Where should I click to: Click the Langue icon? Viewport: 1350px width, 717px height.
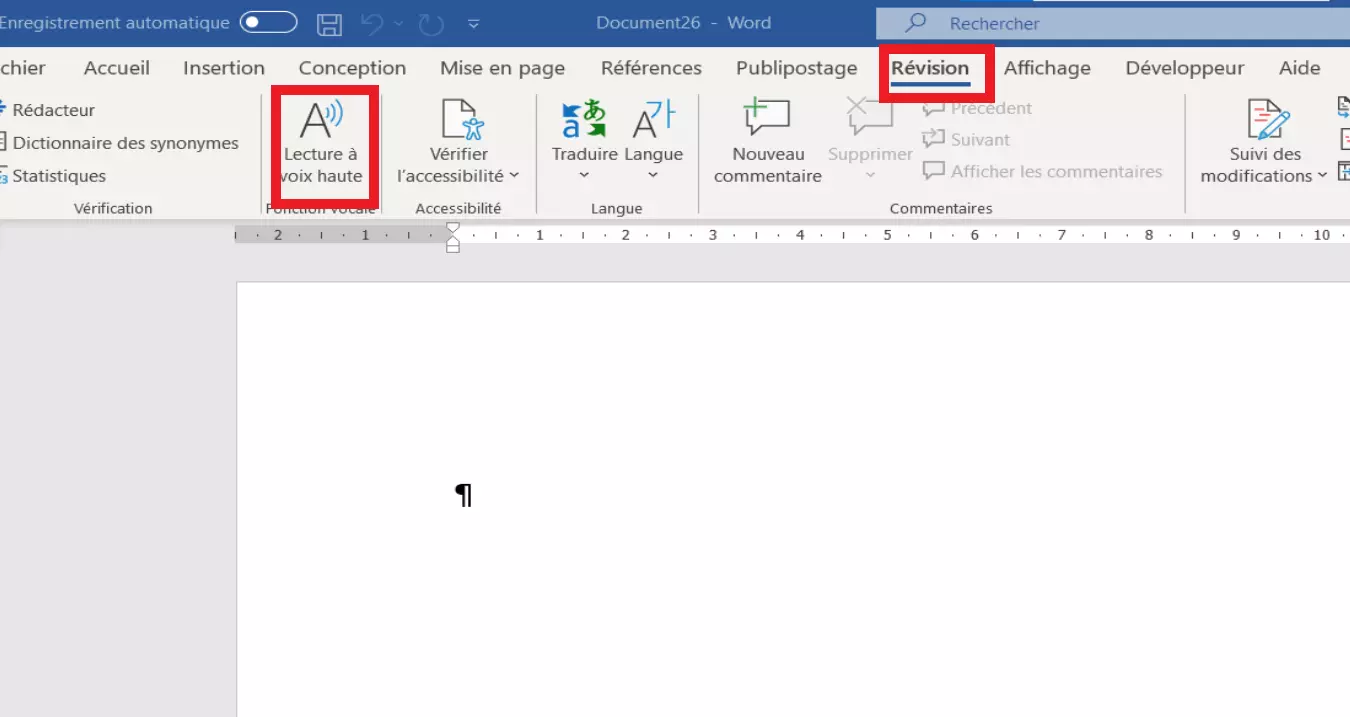[653, 118]
